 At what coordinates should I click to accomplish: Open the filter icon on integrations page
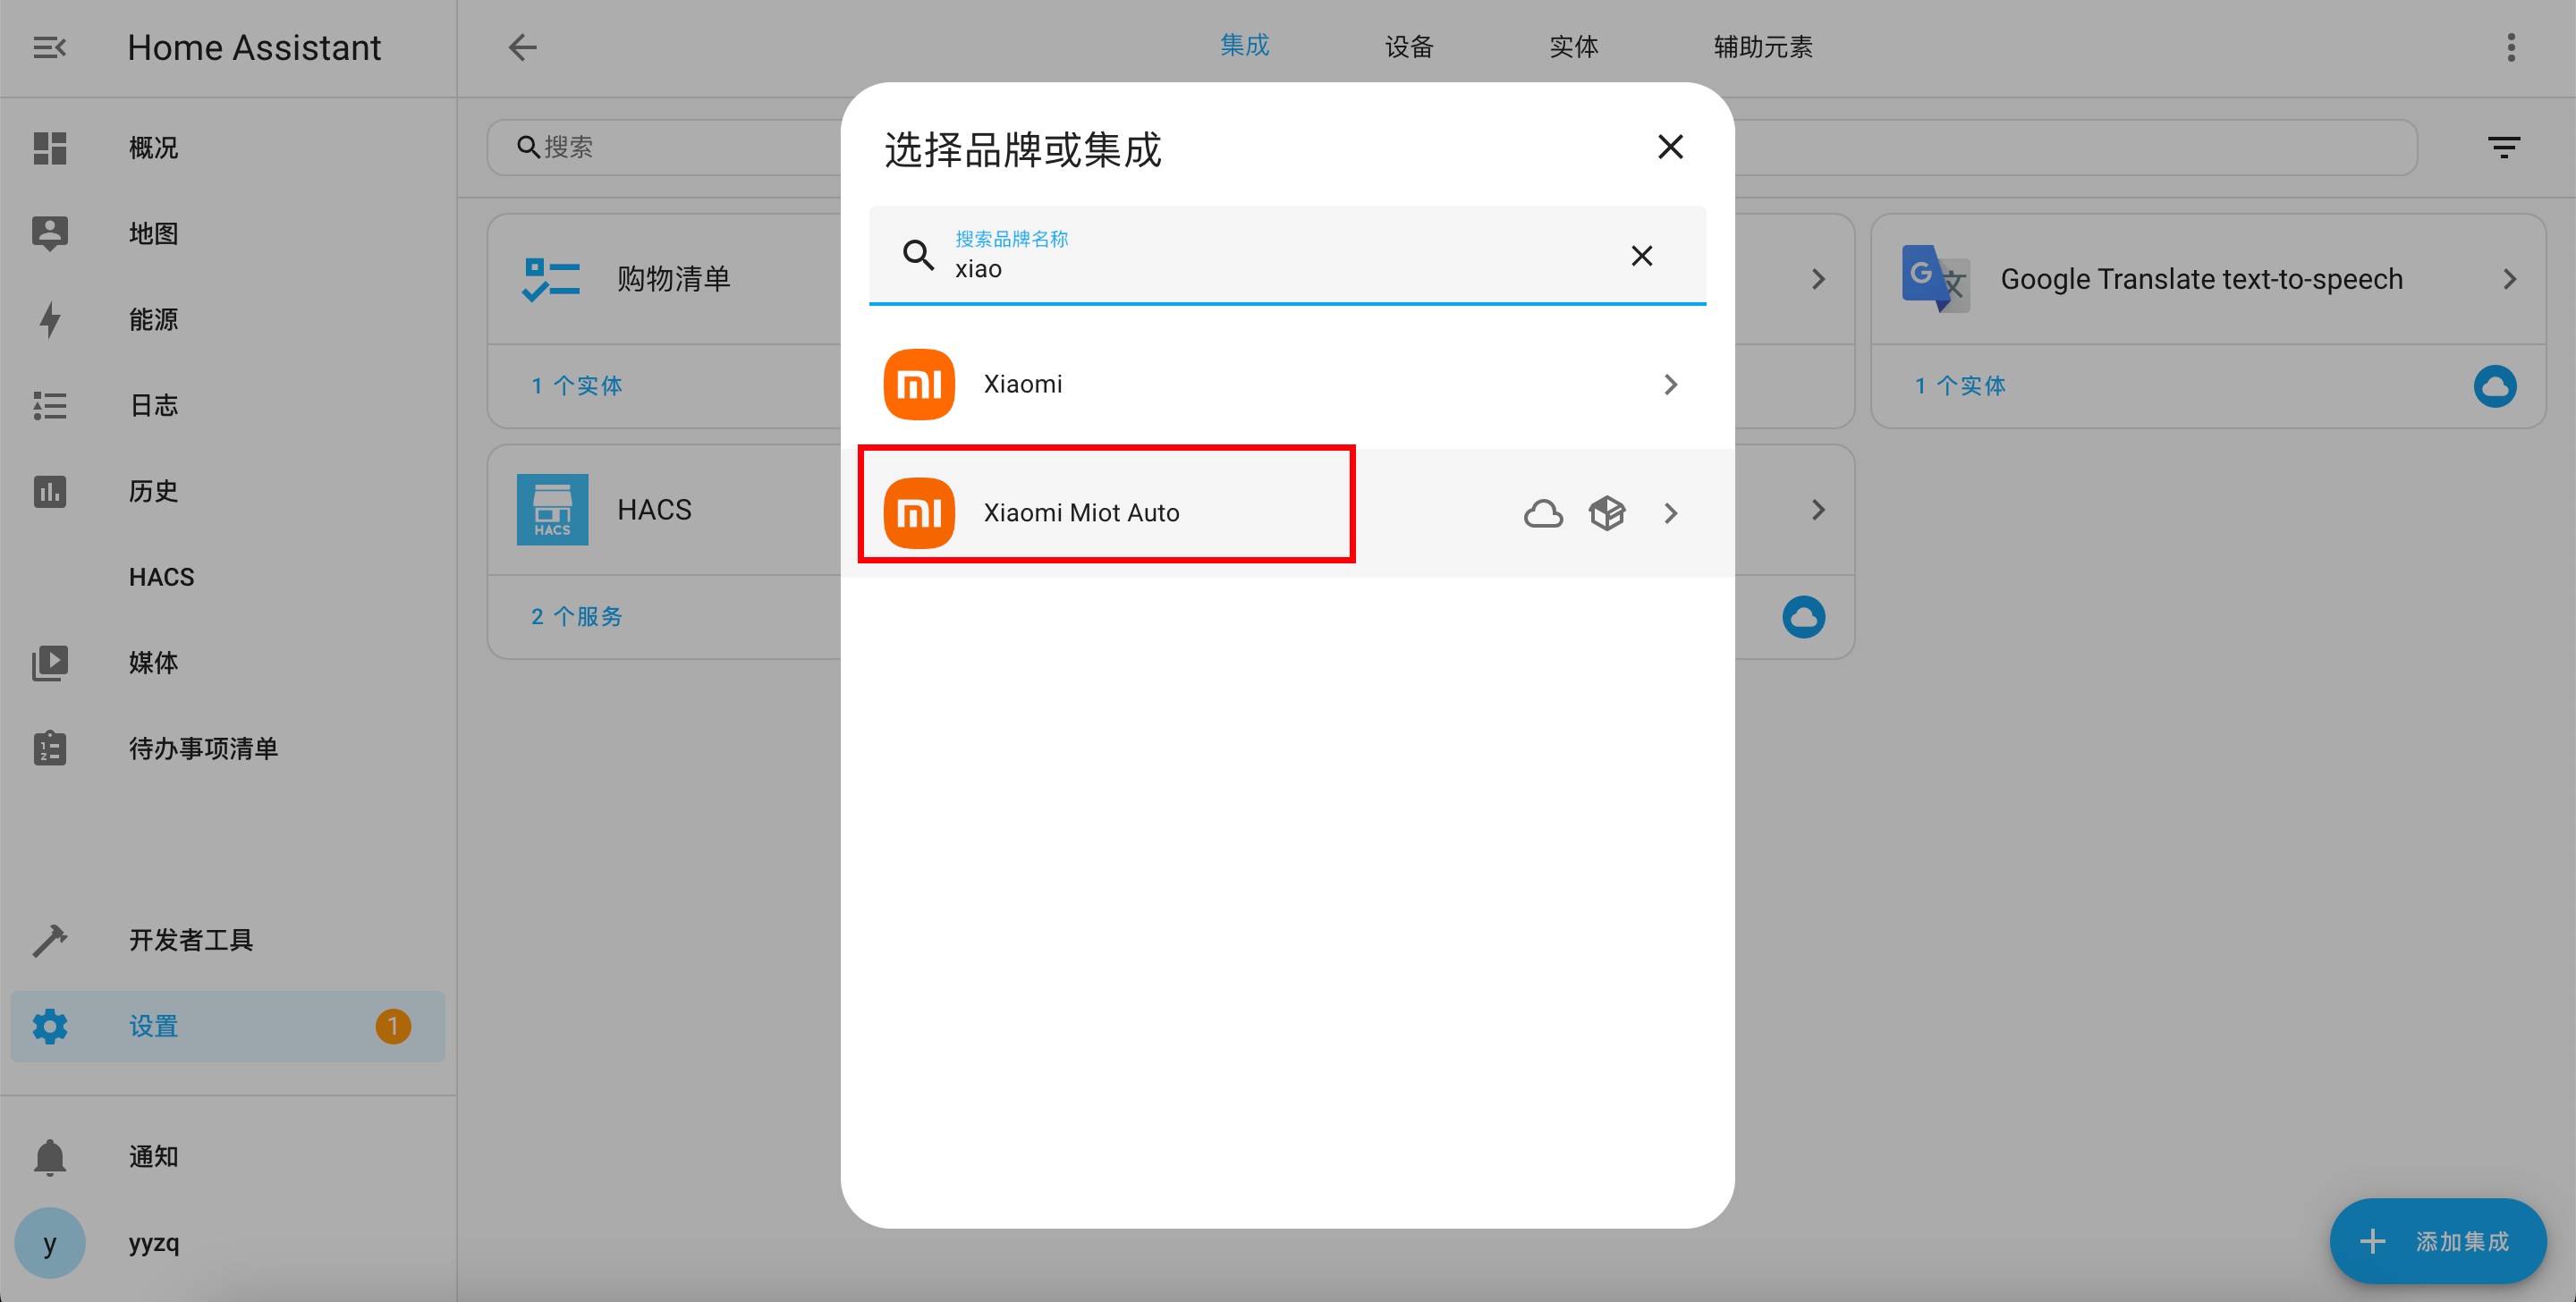tap(2503, 148)
